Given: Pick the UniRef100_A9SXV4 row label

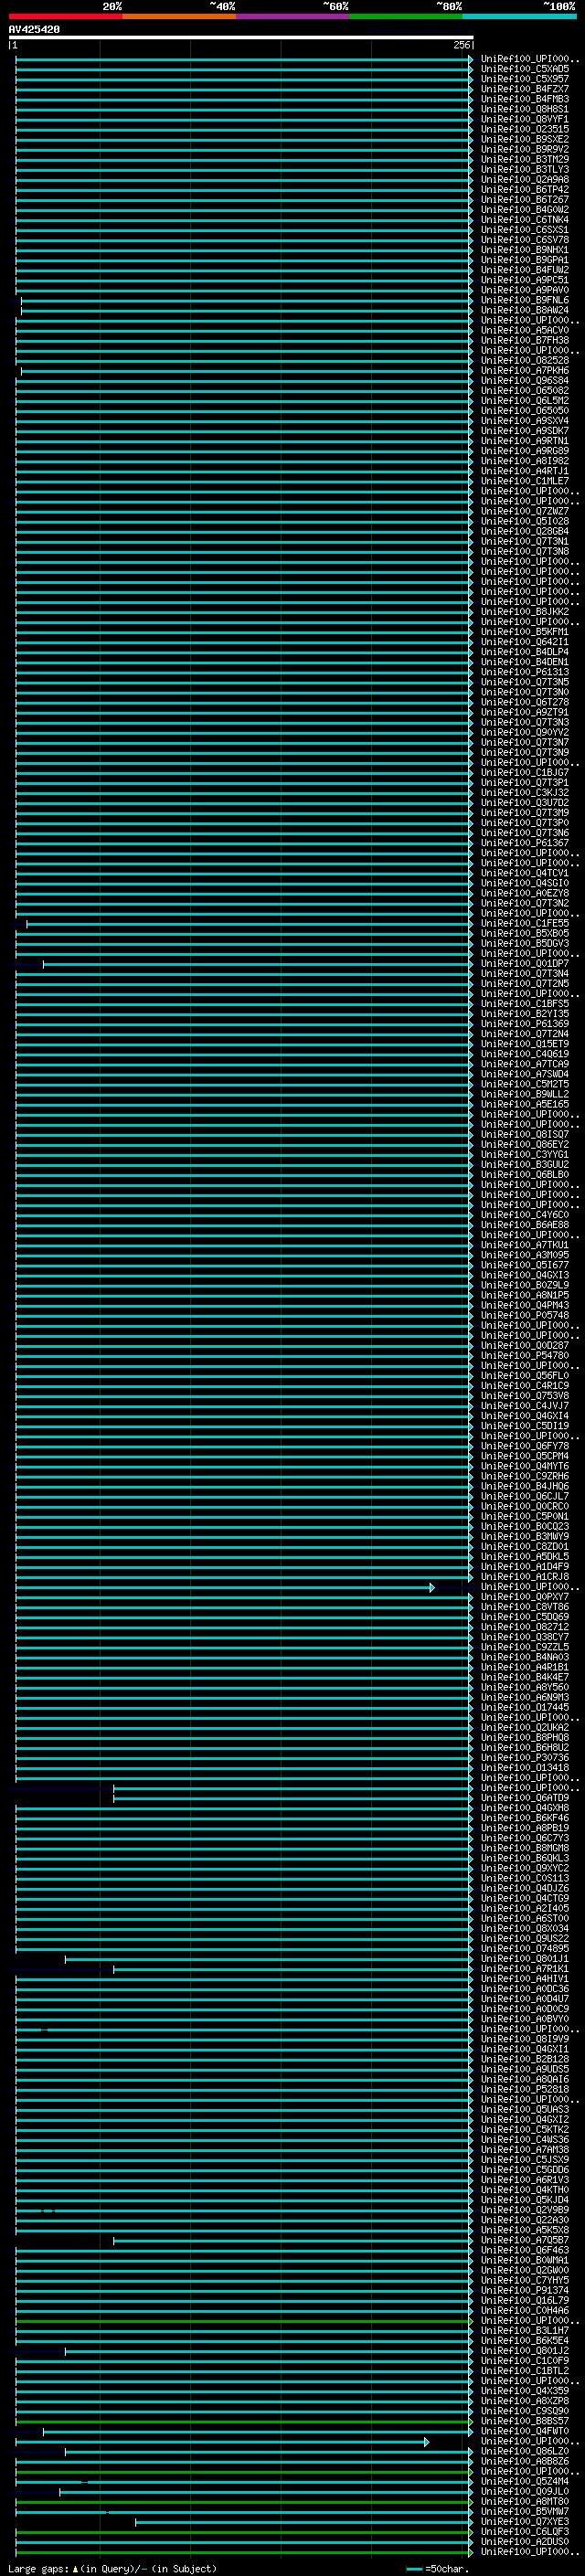Looking at the screenshot, I should point(525,421).
